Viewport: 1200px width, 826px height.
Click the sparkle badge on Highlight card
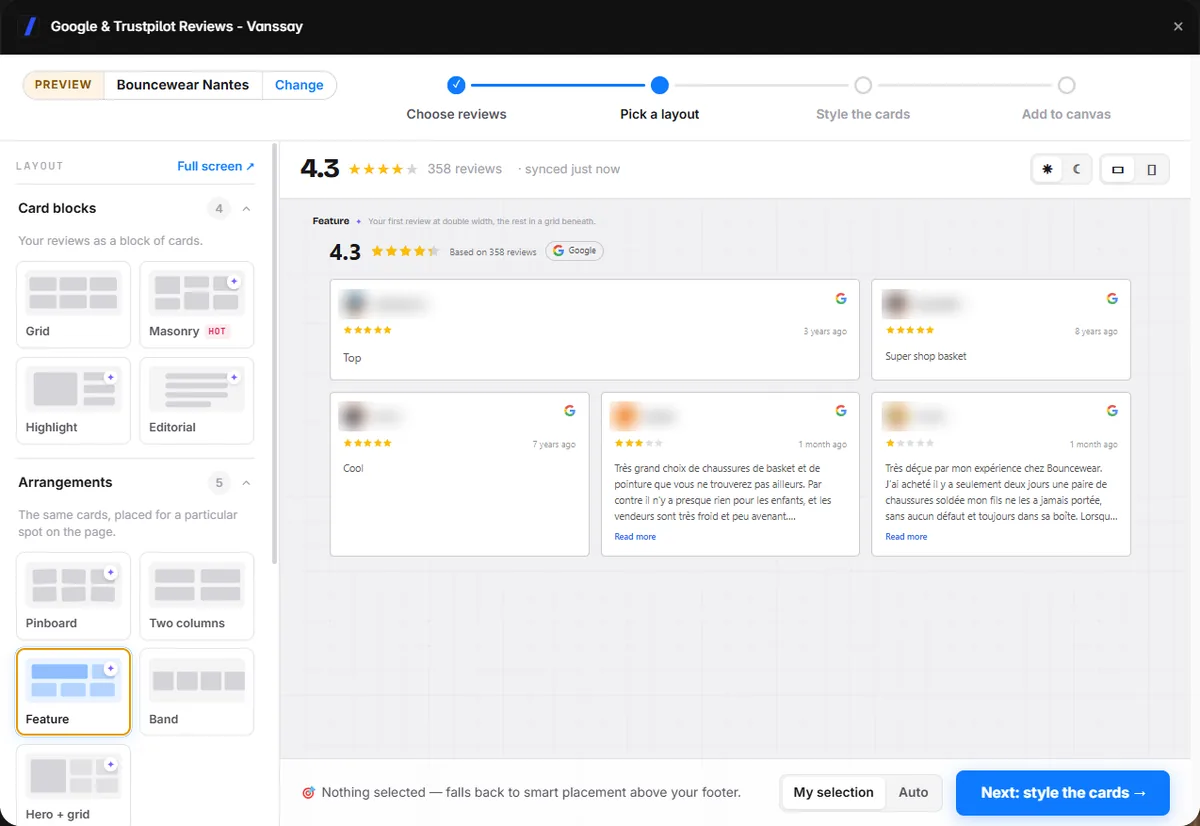pos(110,377)
